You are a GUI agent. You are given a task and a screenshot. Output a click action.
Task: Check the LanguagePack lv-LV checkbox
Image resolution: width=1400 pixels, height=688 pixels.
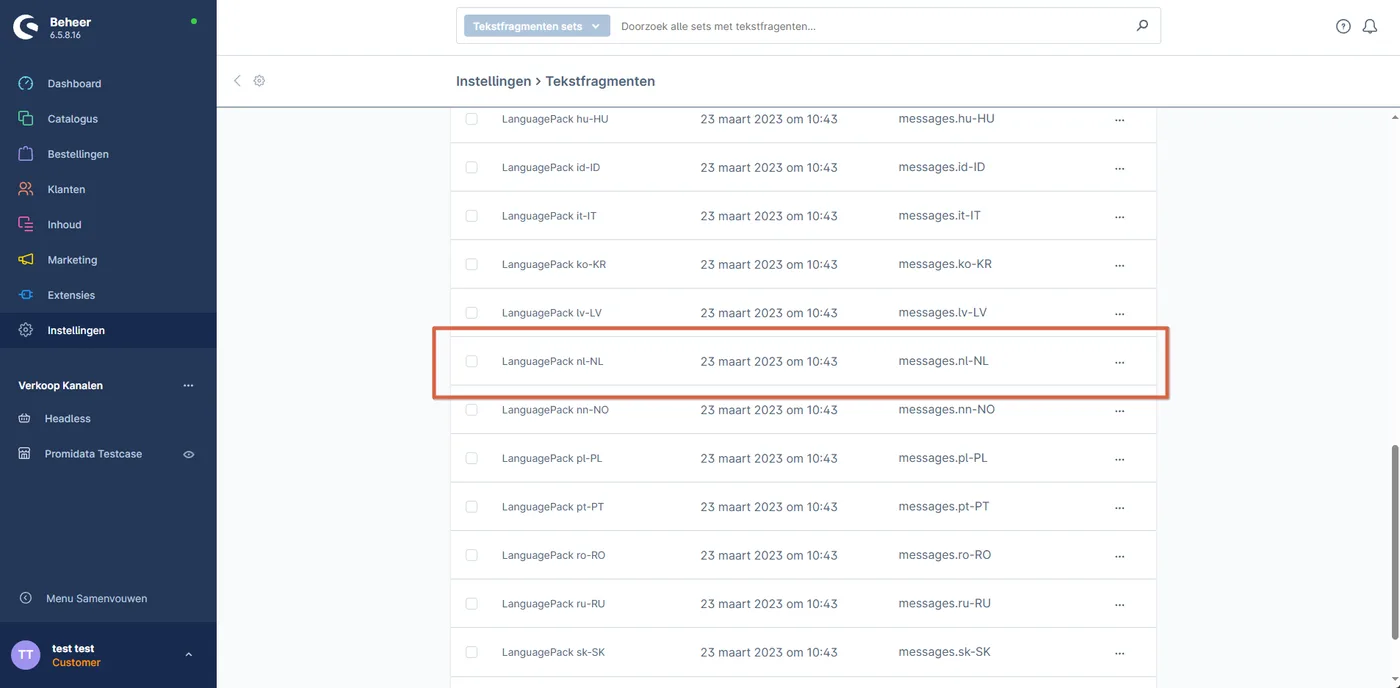(472, 313)
